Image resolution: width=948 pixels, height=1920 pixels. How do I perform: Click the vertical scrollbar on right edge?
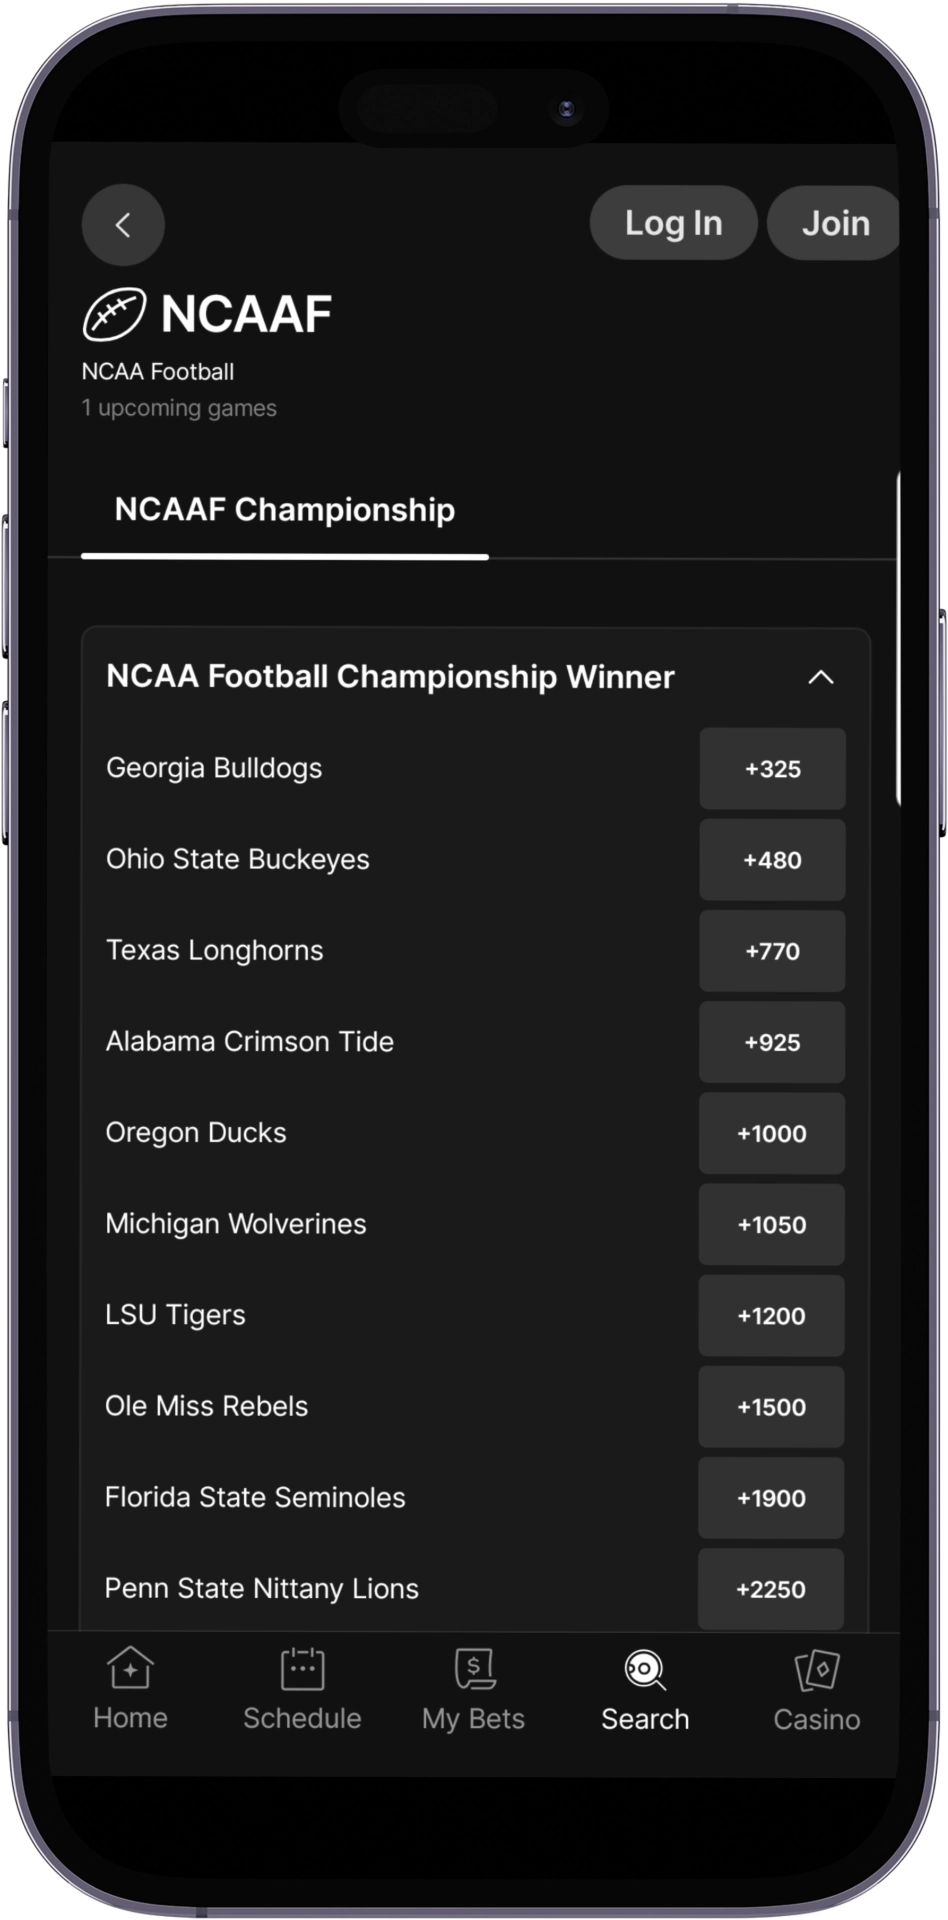pos(898,640)
